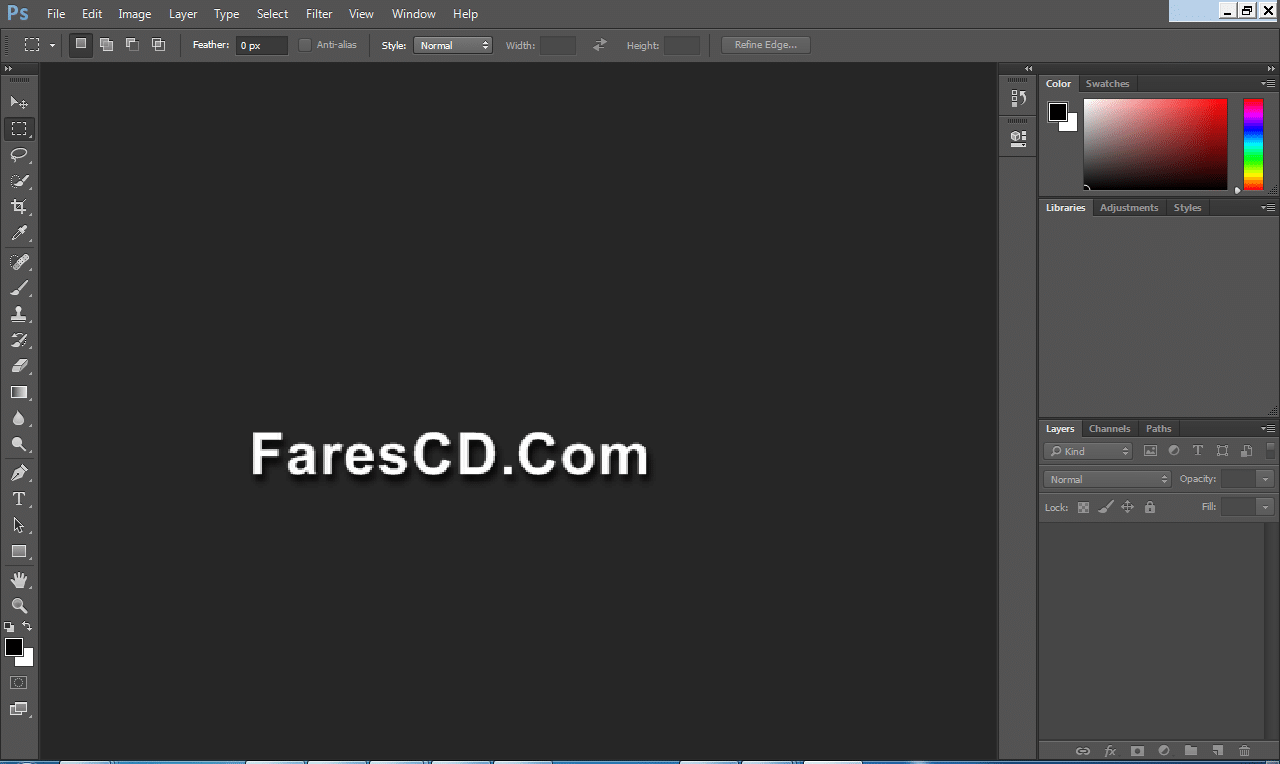
Task: Choose Intersect with selection mode
Action: coord(158,44)
